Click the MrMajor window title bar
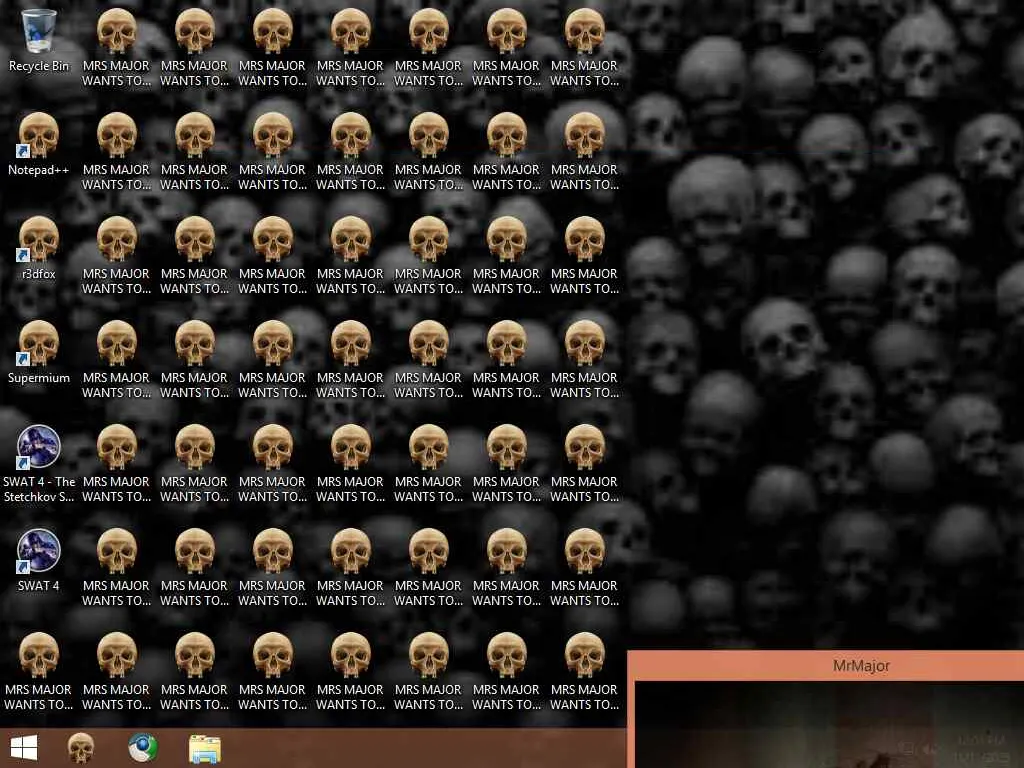The height and width of the screenshot is (768, 1024). [827, 665]
